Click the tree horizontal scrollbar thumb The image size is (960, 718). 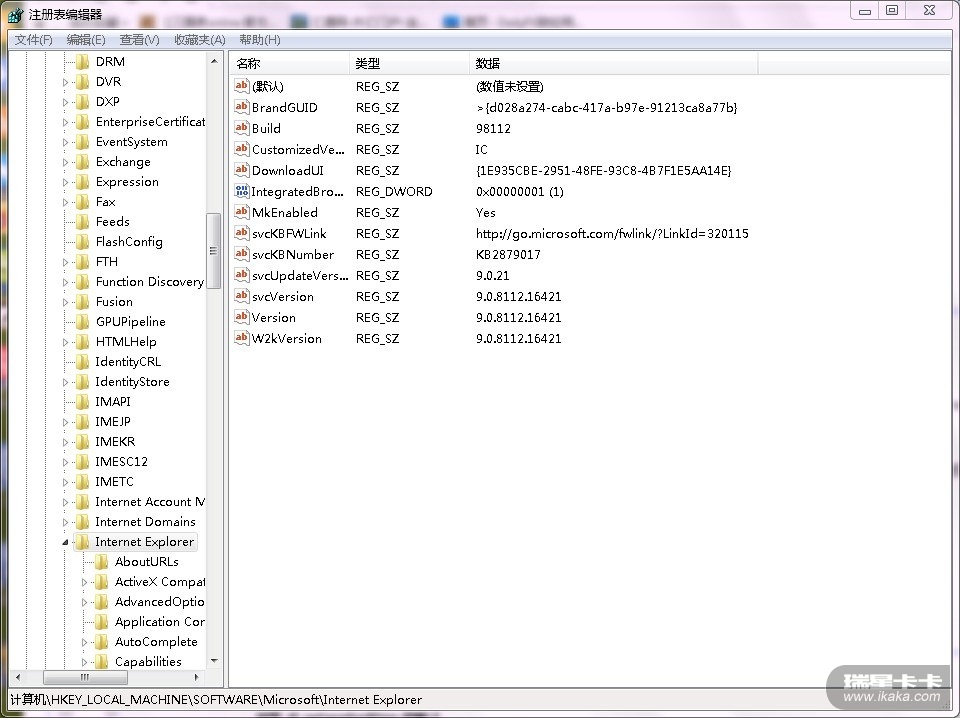(85, 677)
